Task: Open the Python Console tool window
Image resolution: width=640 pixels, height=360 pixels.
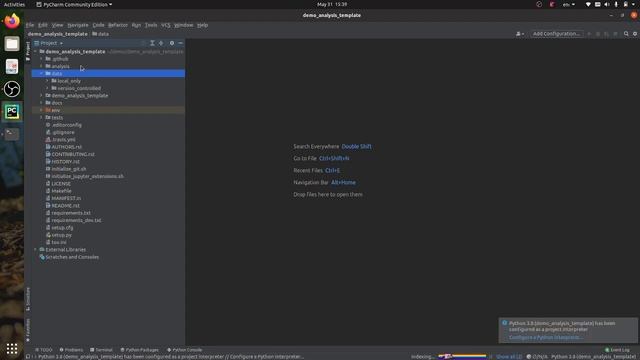Action: 184,350
